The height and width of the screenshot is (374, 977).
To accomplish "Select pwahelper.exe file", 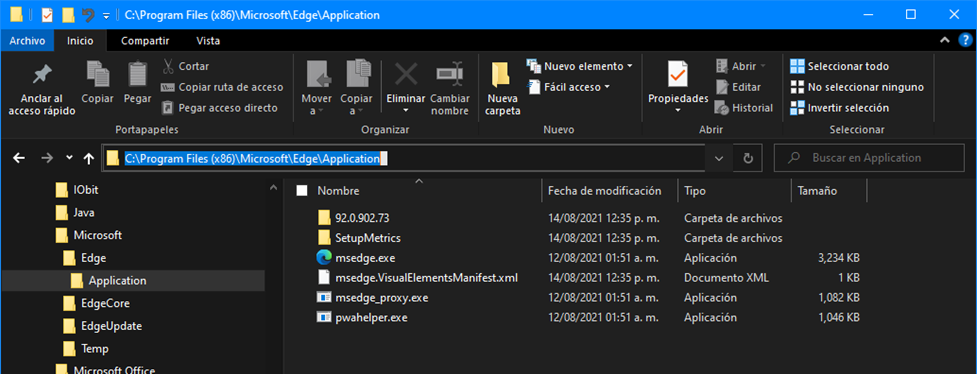I will point(371,317).
